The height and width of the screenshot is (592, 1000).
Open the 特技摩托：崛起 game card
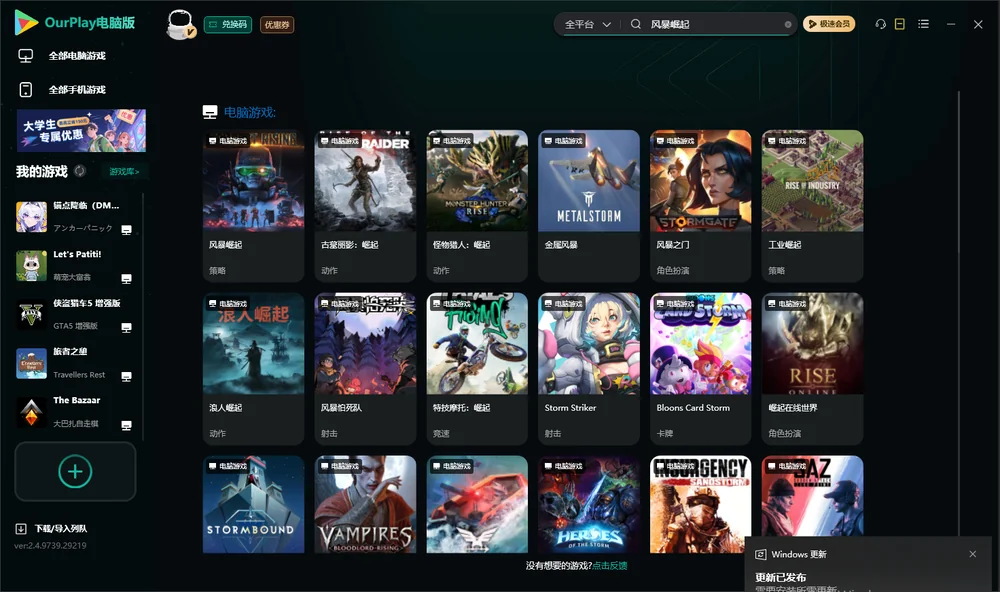point(477,368)
